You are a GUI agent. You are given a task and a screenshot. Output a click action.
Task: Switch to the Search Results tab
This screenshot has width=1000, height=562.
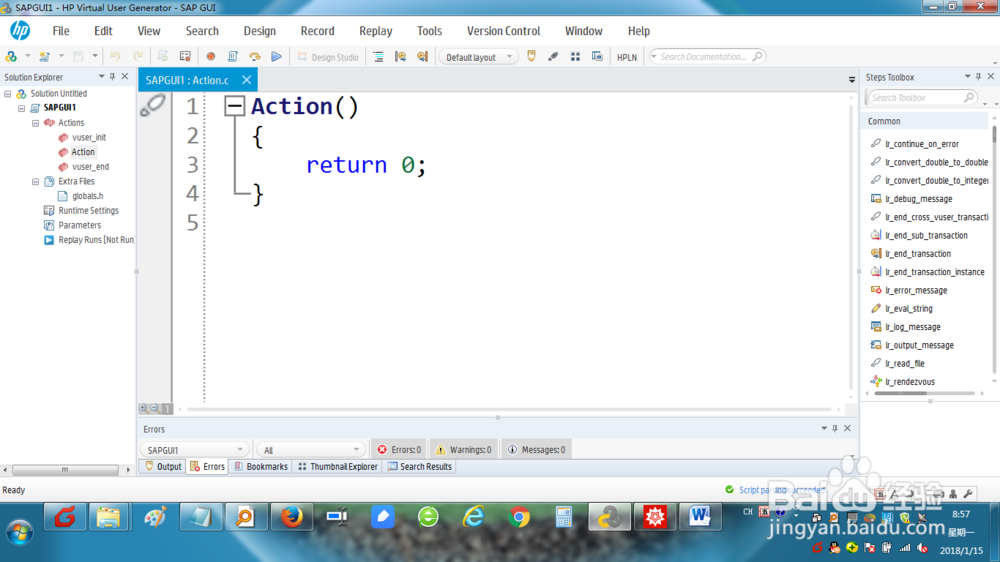[x=420, y=467]
